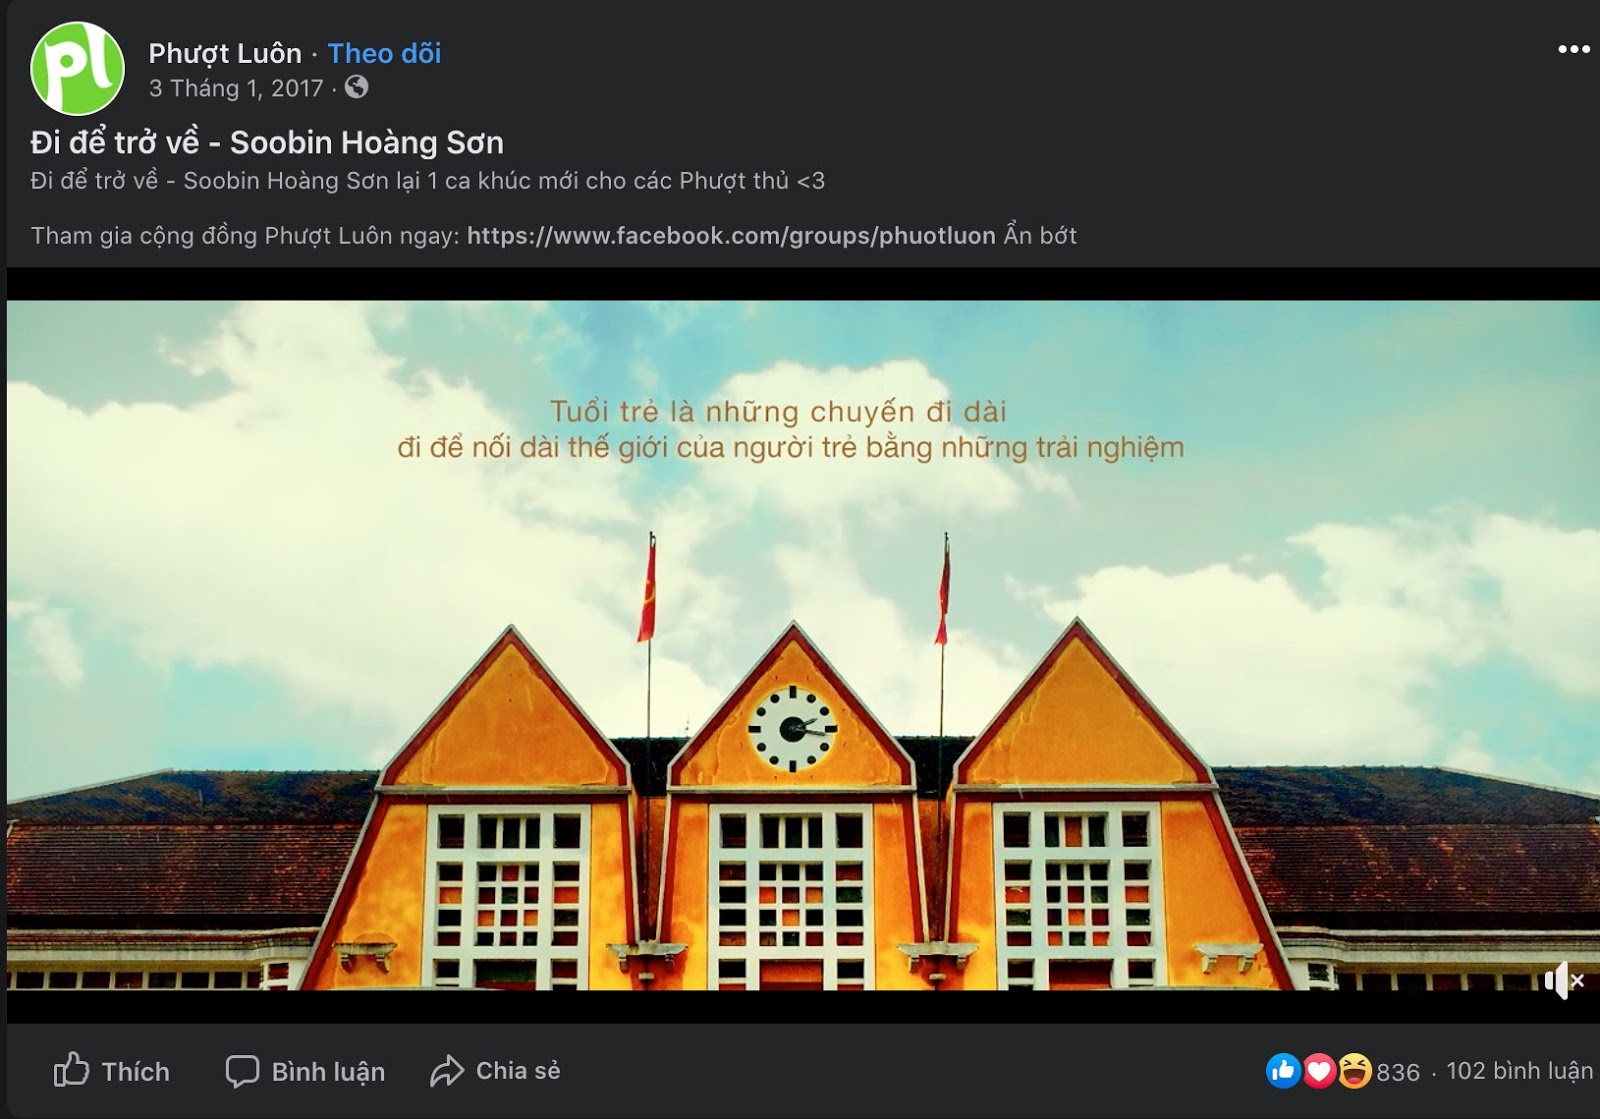
Task: Click the red heart reaction icon
Action: click(1318, 1072)
